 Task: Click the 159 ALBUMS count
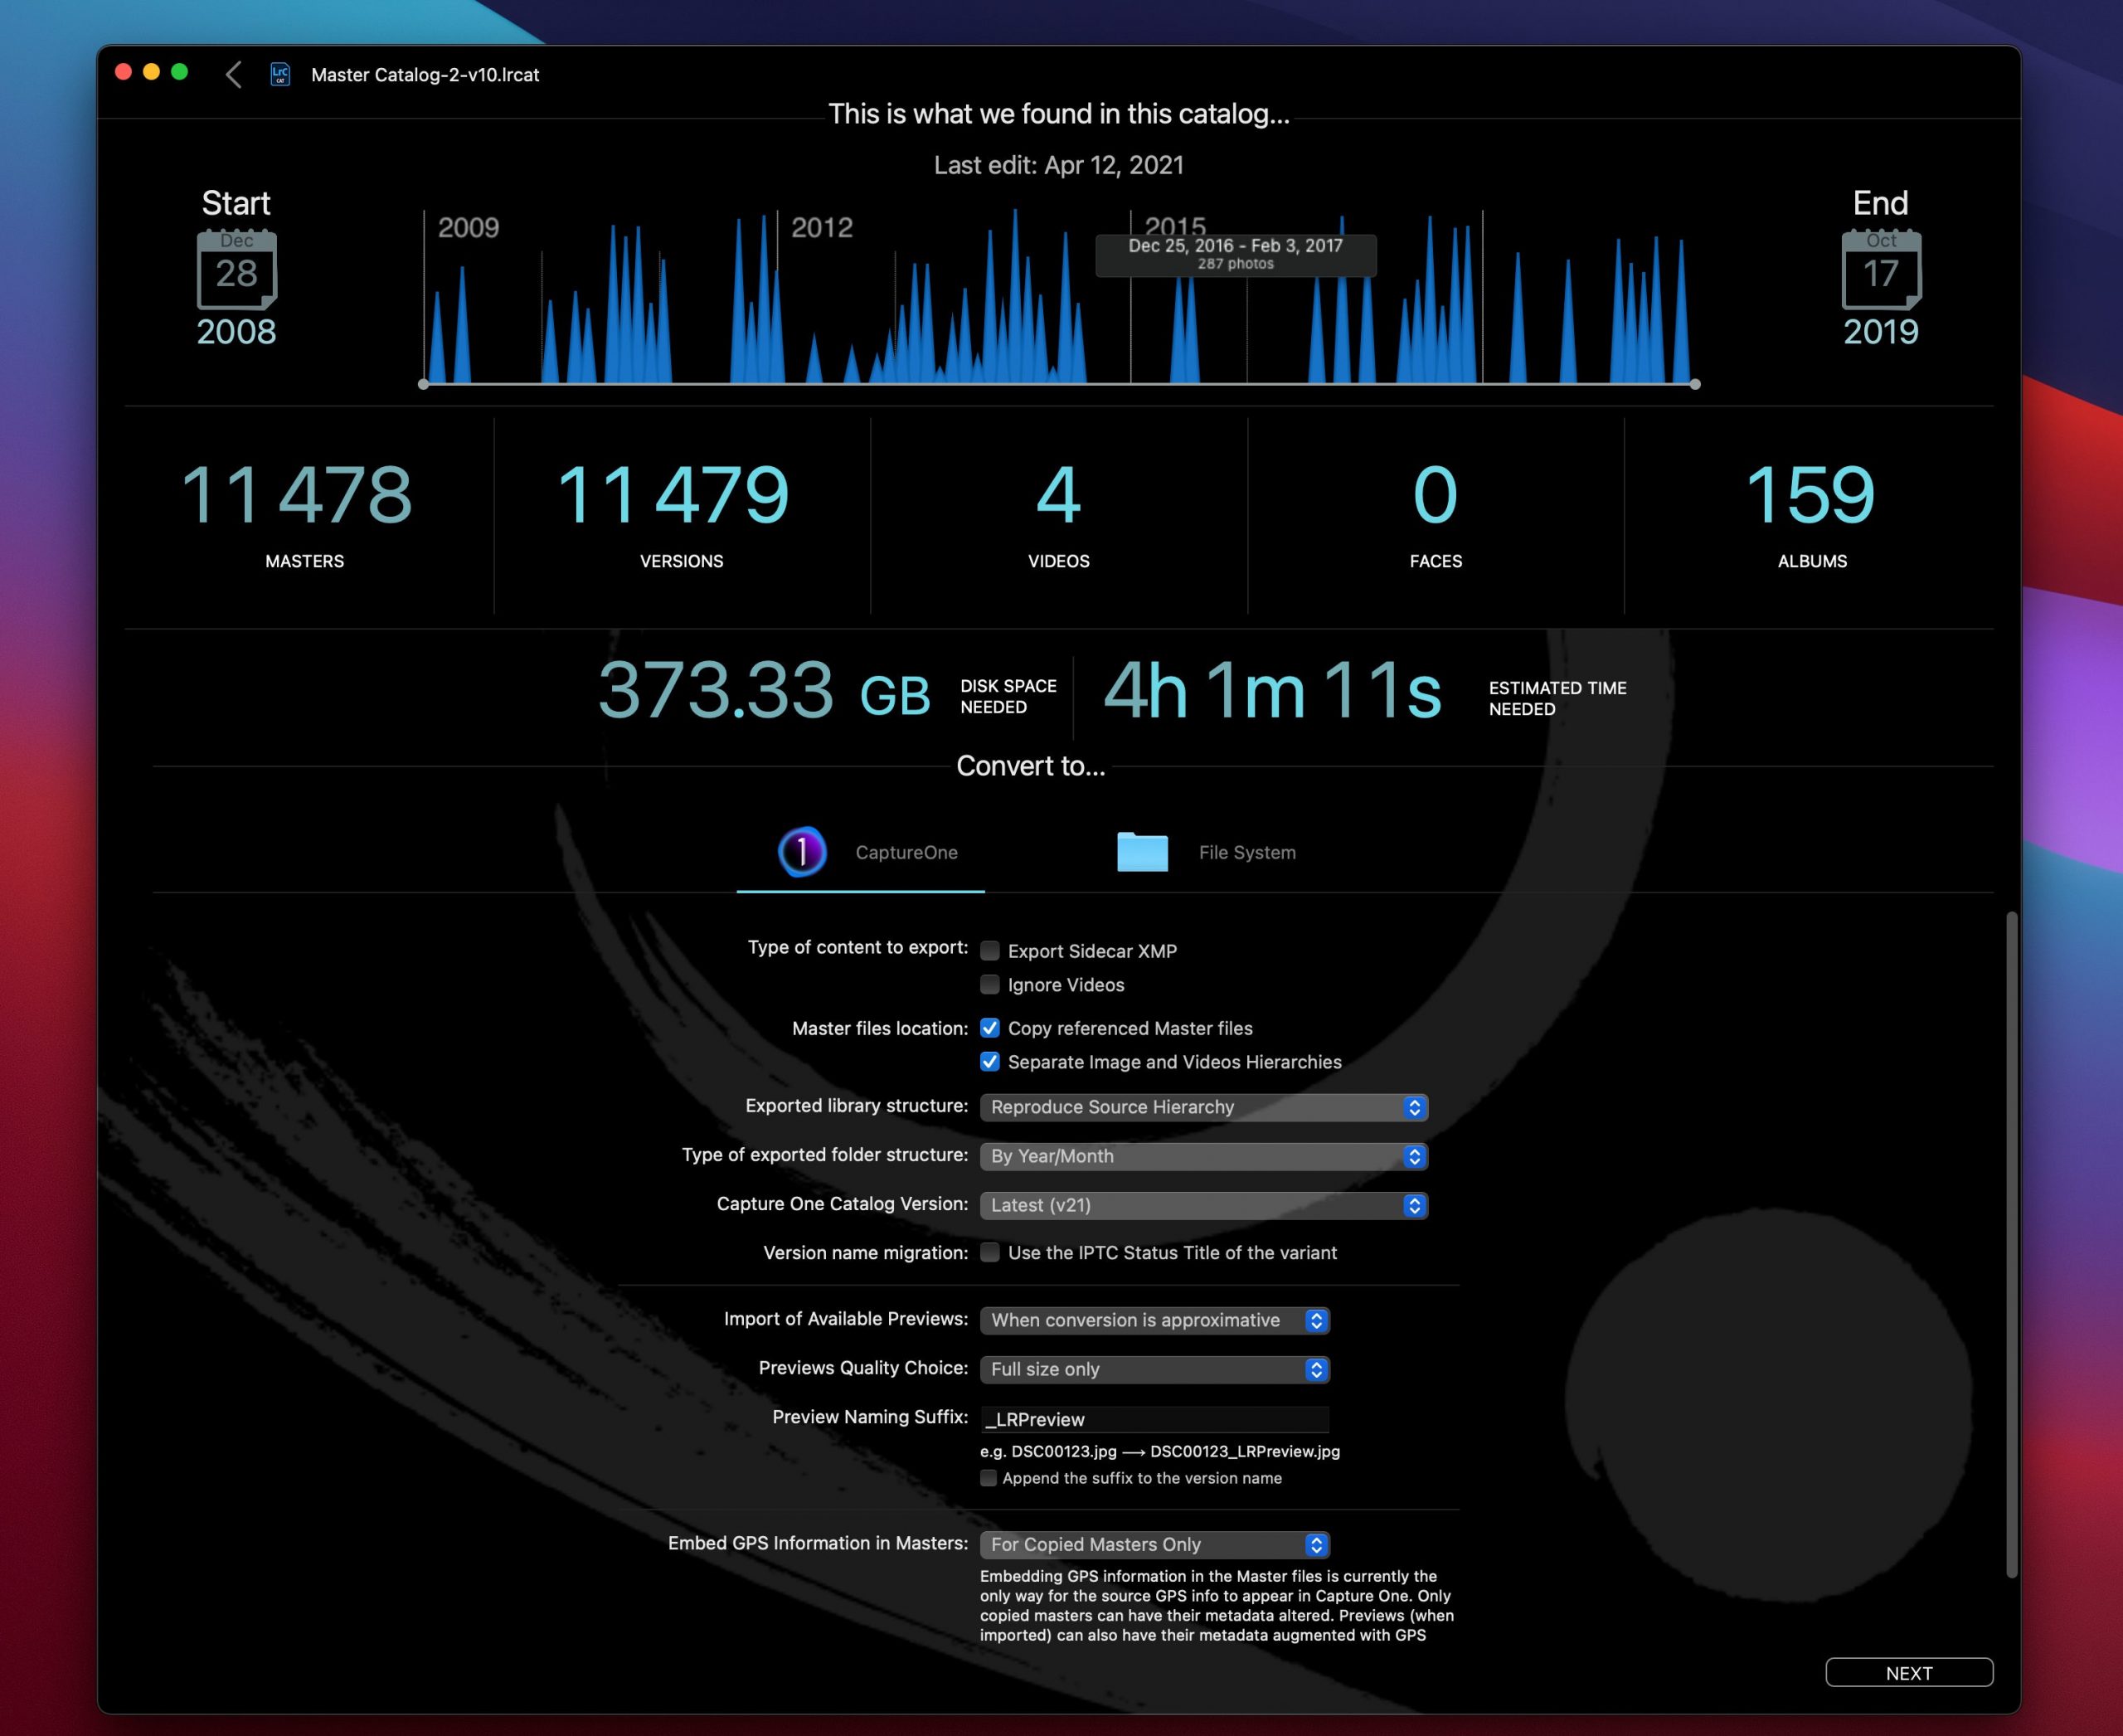(1811, 494)
